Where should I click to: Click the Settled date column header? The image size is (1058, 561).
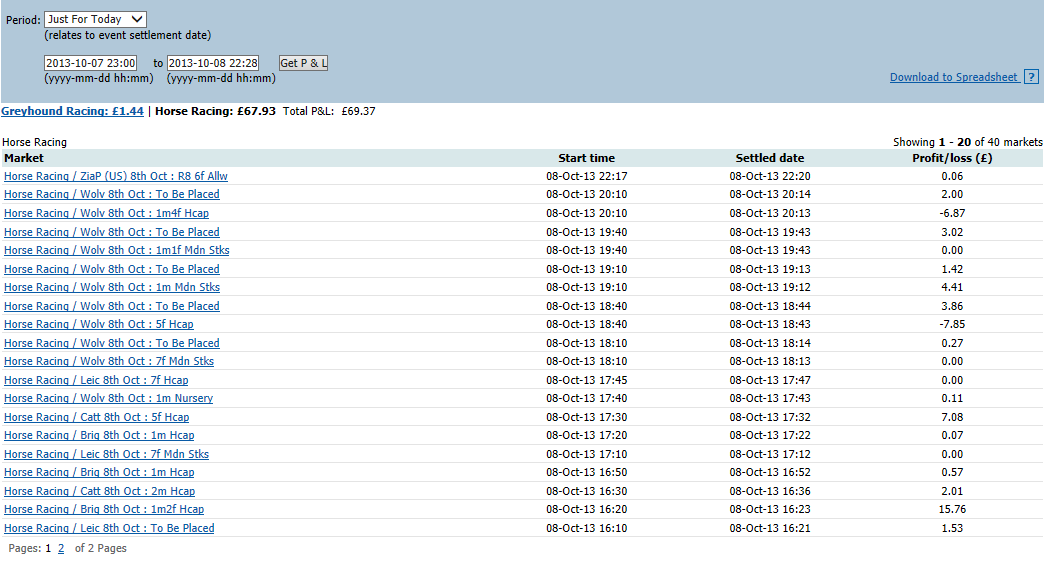point(770,159)
